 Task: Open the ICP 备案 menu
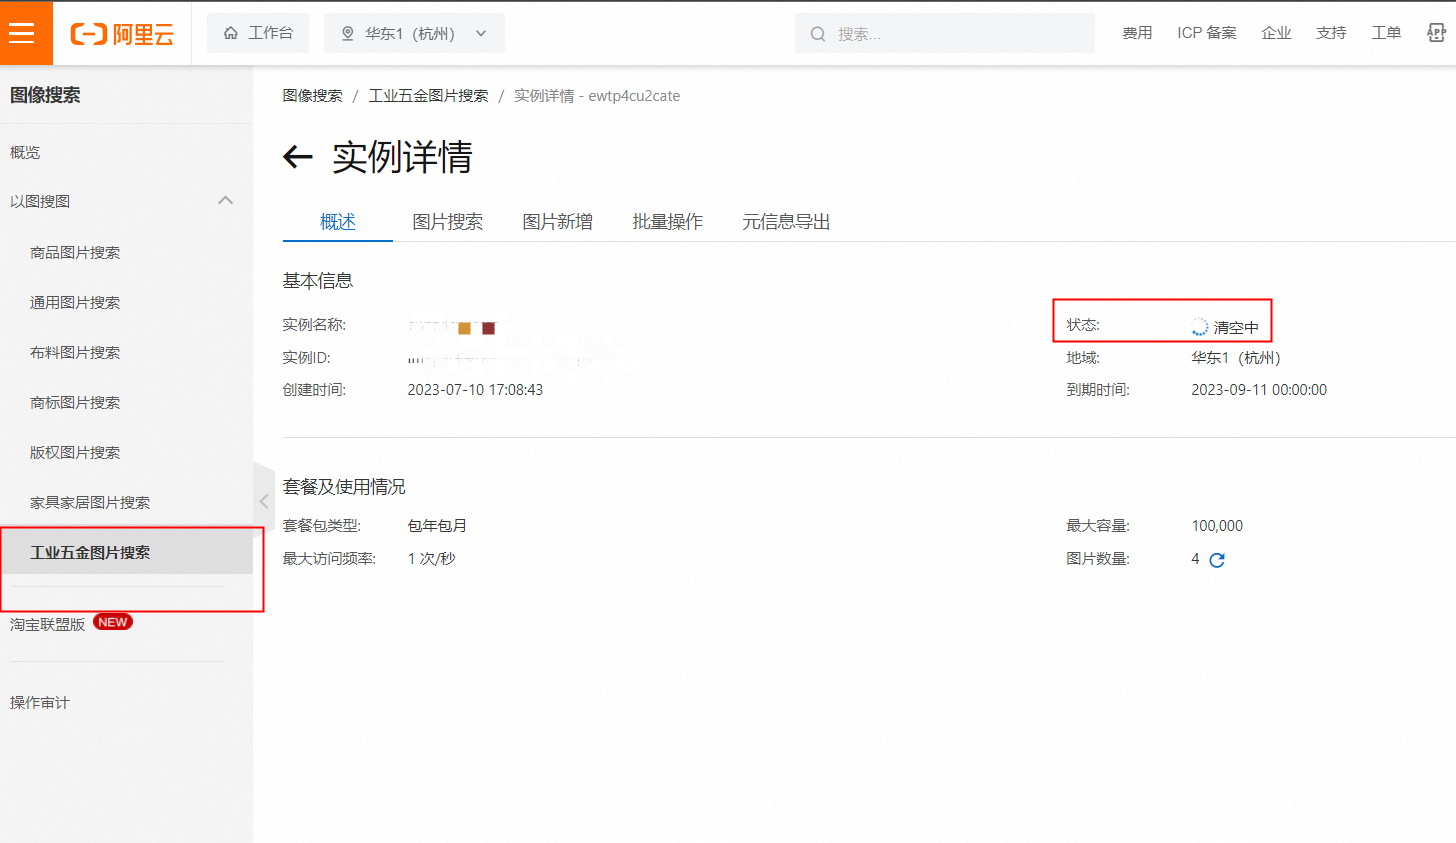(1207, 33)
